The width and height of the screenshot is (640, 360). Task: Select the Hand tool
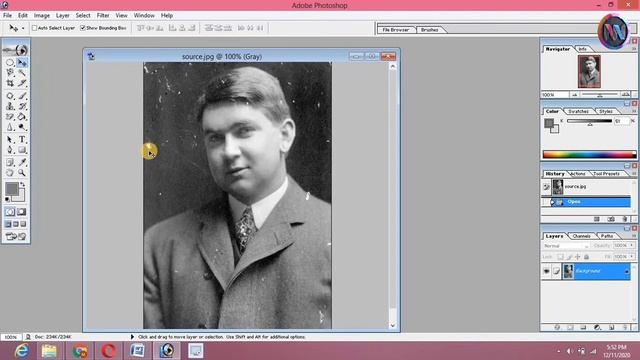click(x=10, y=173)
